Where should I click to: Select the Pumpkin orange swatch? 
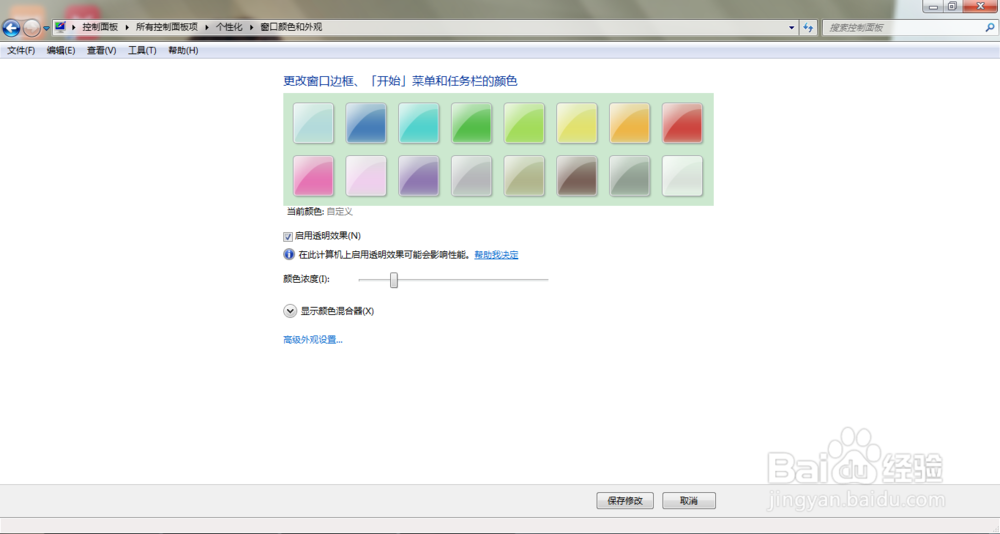click(x=629, y=123)
